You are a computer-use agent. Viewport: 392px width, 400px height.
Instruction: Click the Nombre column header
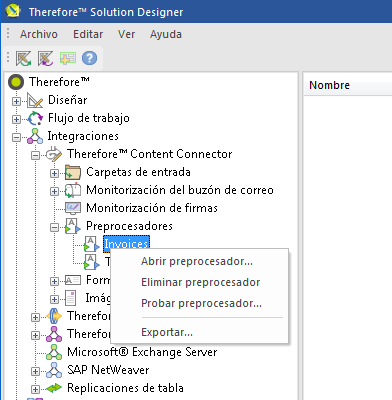coord(348,85)
